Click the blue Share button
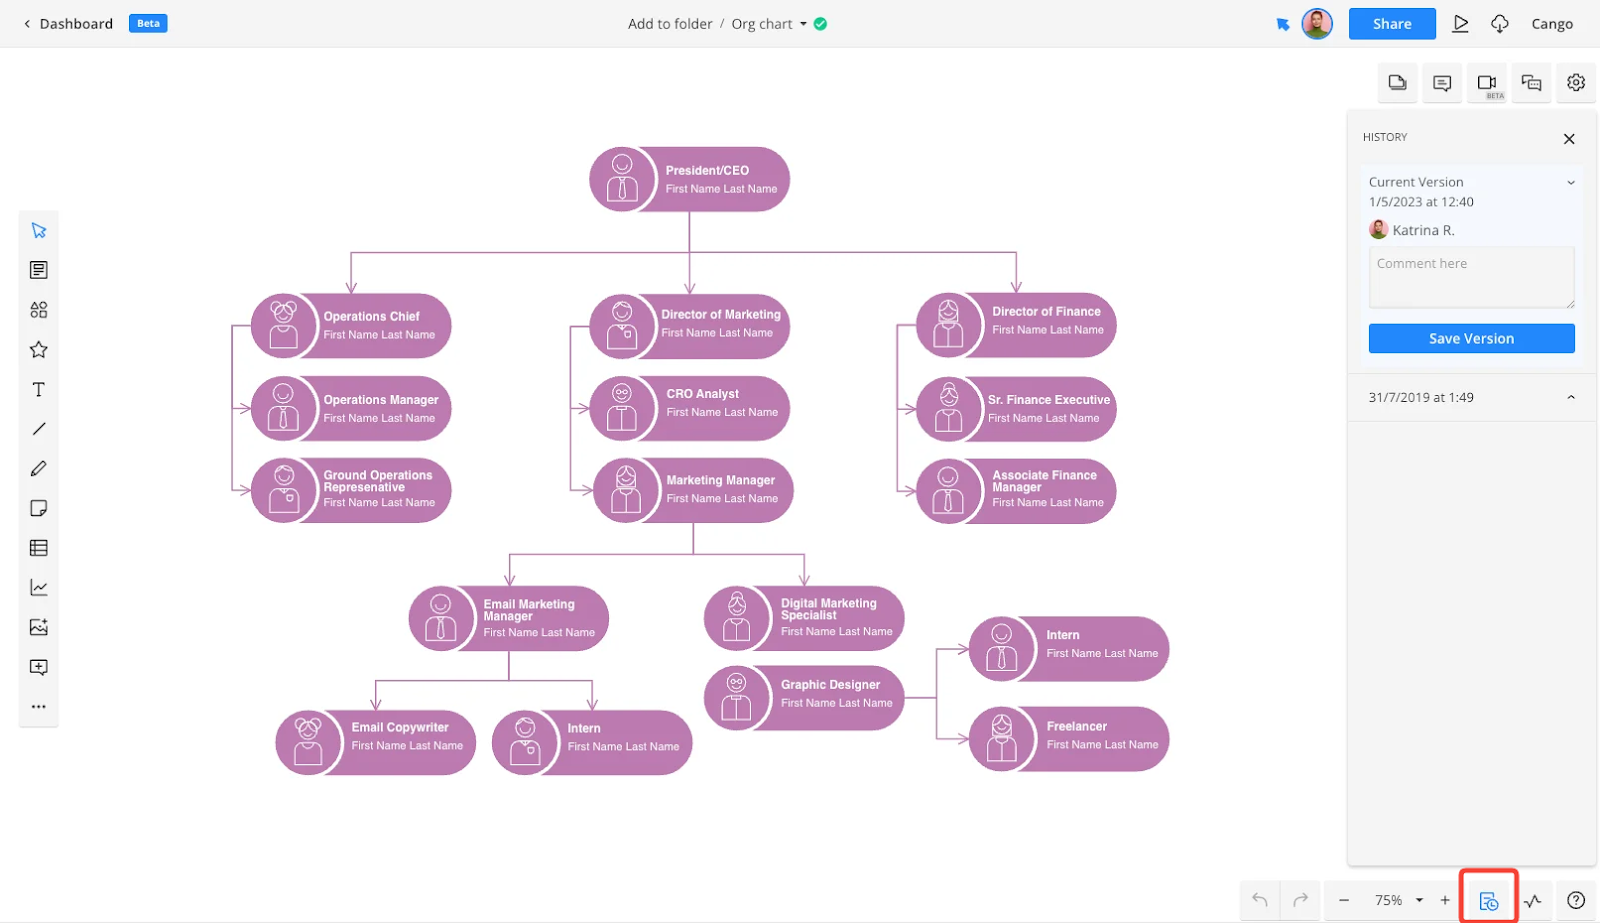 [x=1391, y=23]
